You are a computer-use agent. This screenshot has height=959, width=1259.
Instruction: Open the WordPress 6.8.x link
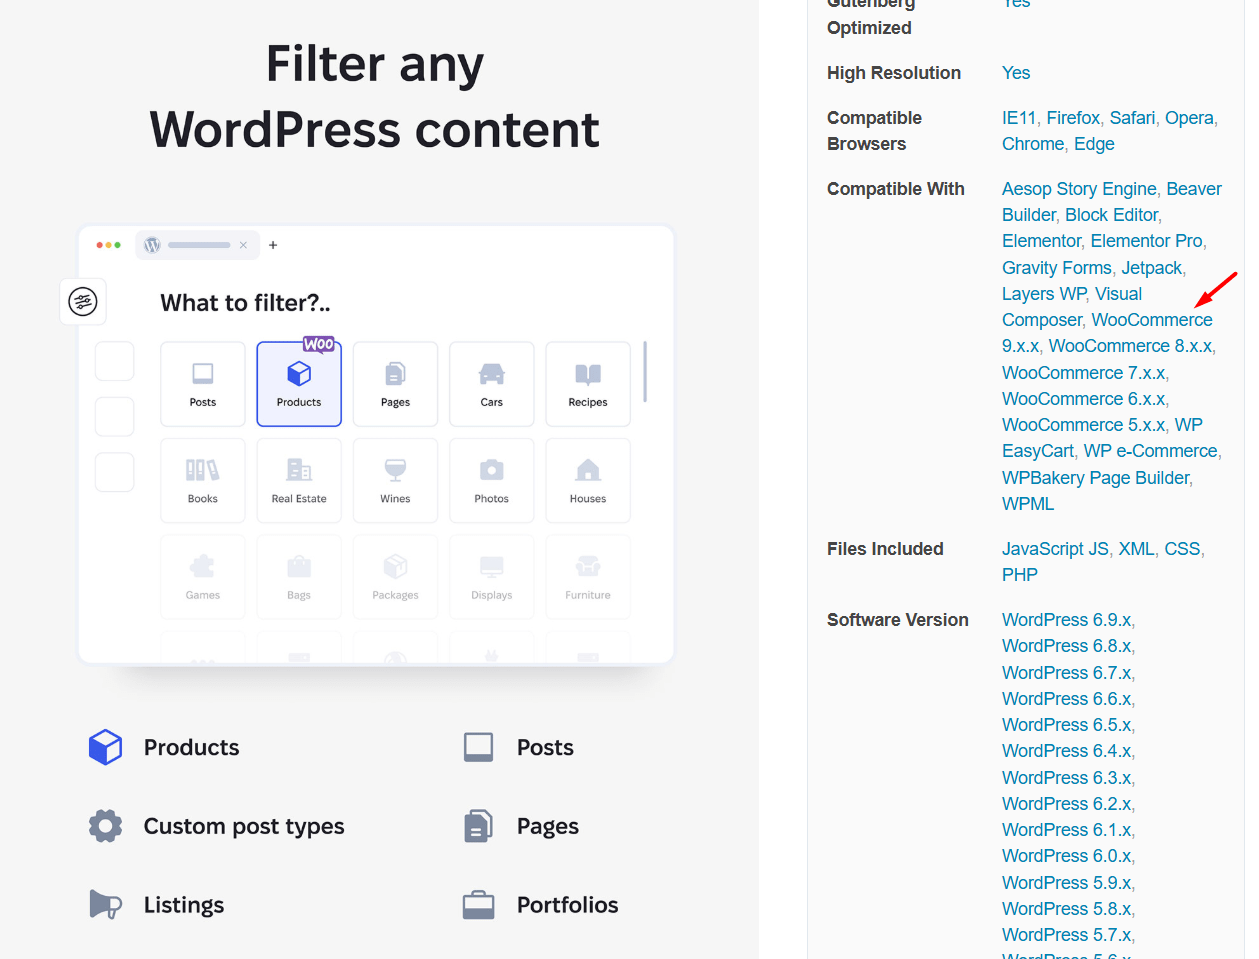(x=1066, y=646)
